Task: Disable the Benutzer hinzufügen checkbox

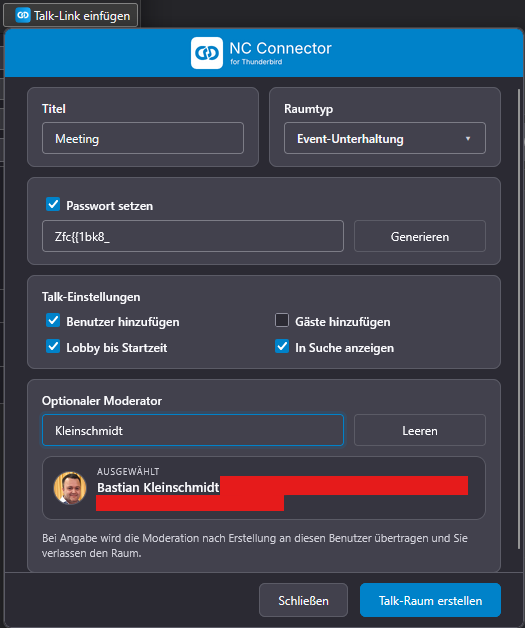Action: click(53, 320)
